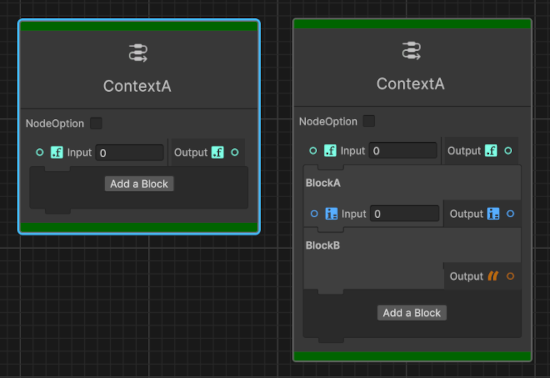This screenshot has height=378, width=550.
Task: Click top green flow bar of right node
Action: (412, 24)
